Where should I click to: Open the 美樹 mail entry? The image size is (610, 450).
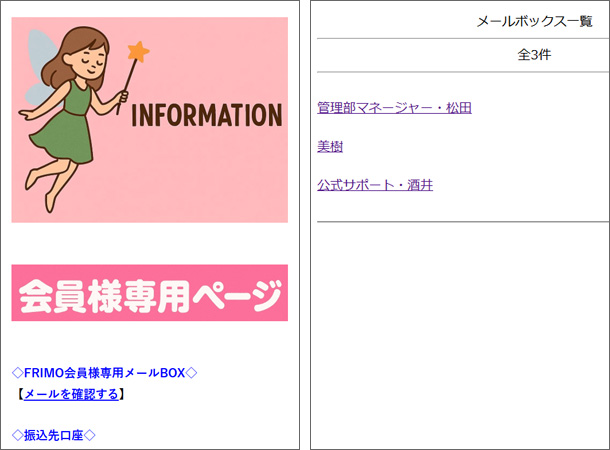point(330,147)
